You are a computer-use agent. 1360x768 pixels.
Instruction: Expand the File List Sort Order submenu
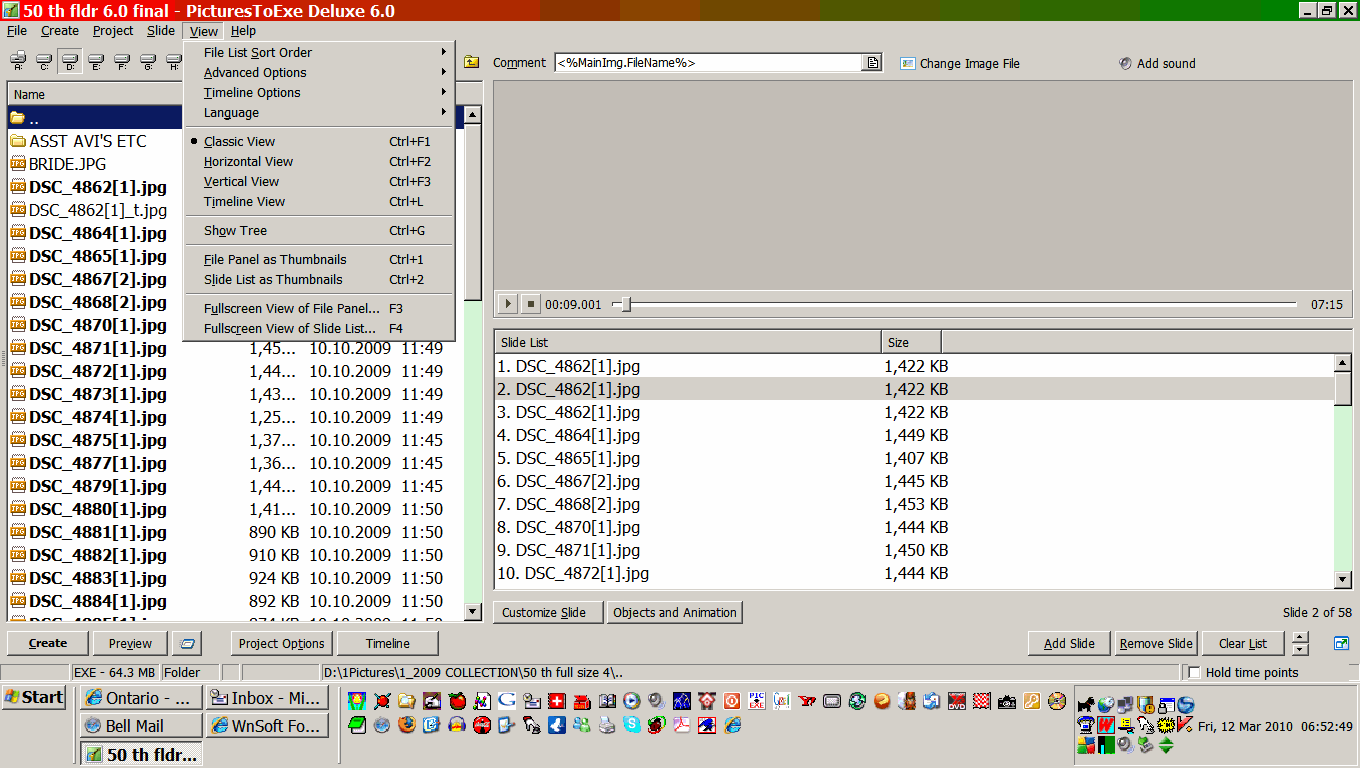point(320,52)
